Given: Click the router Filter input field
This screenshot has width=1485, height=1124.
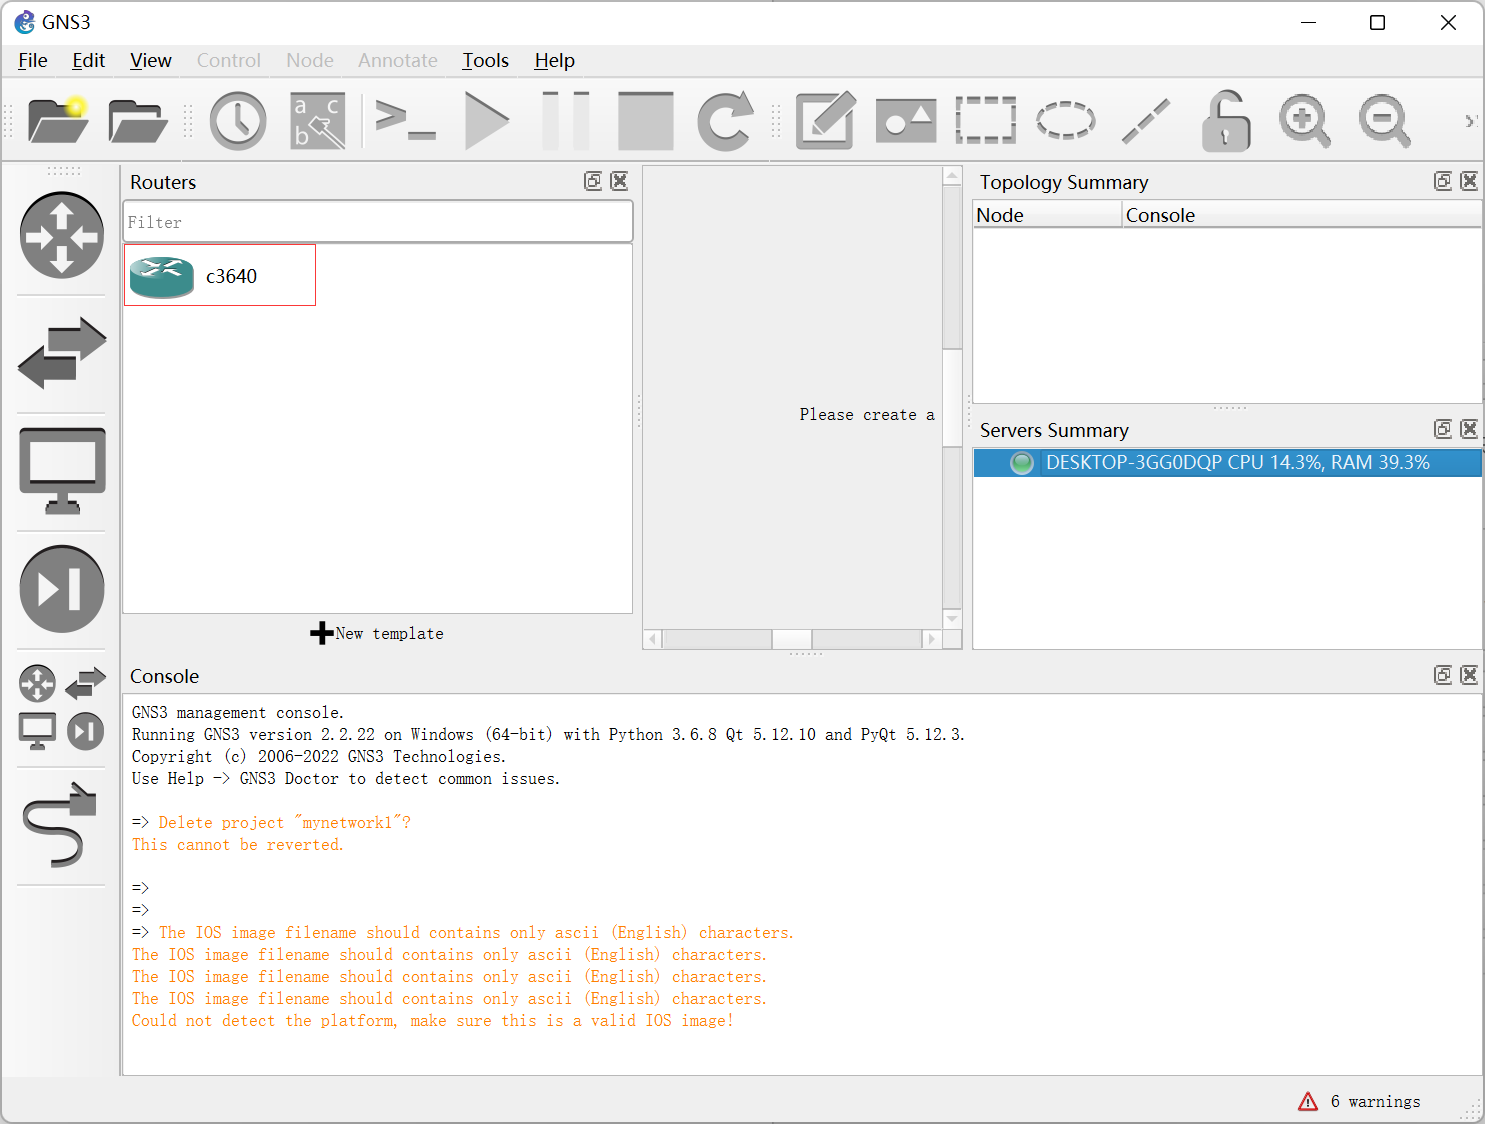Looking at the screenshot, I should pyautogui.click(x=378, y=222).
